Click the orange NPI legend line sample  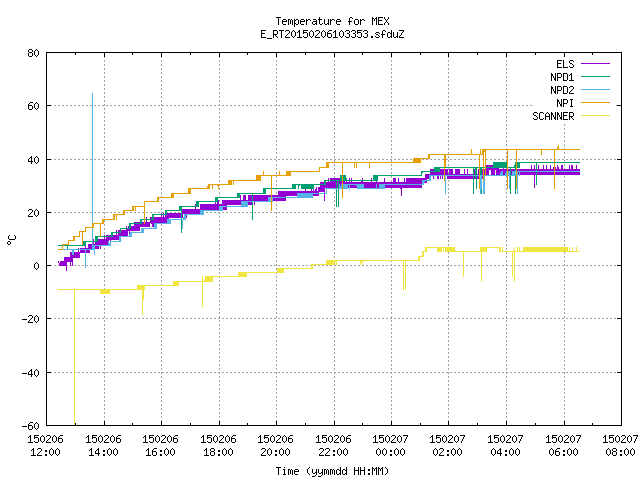[x=596, y=103]
